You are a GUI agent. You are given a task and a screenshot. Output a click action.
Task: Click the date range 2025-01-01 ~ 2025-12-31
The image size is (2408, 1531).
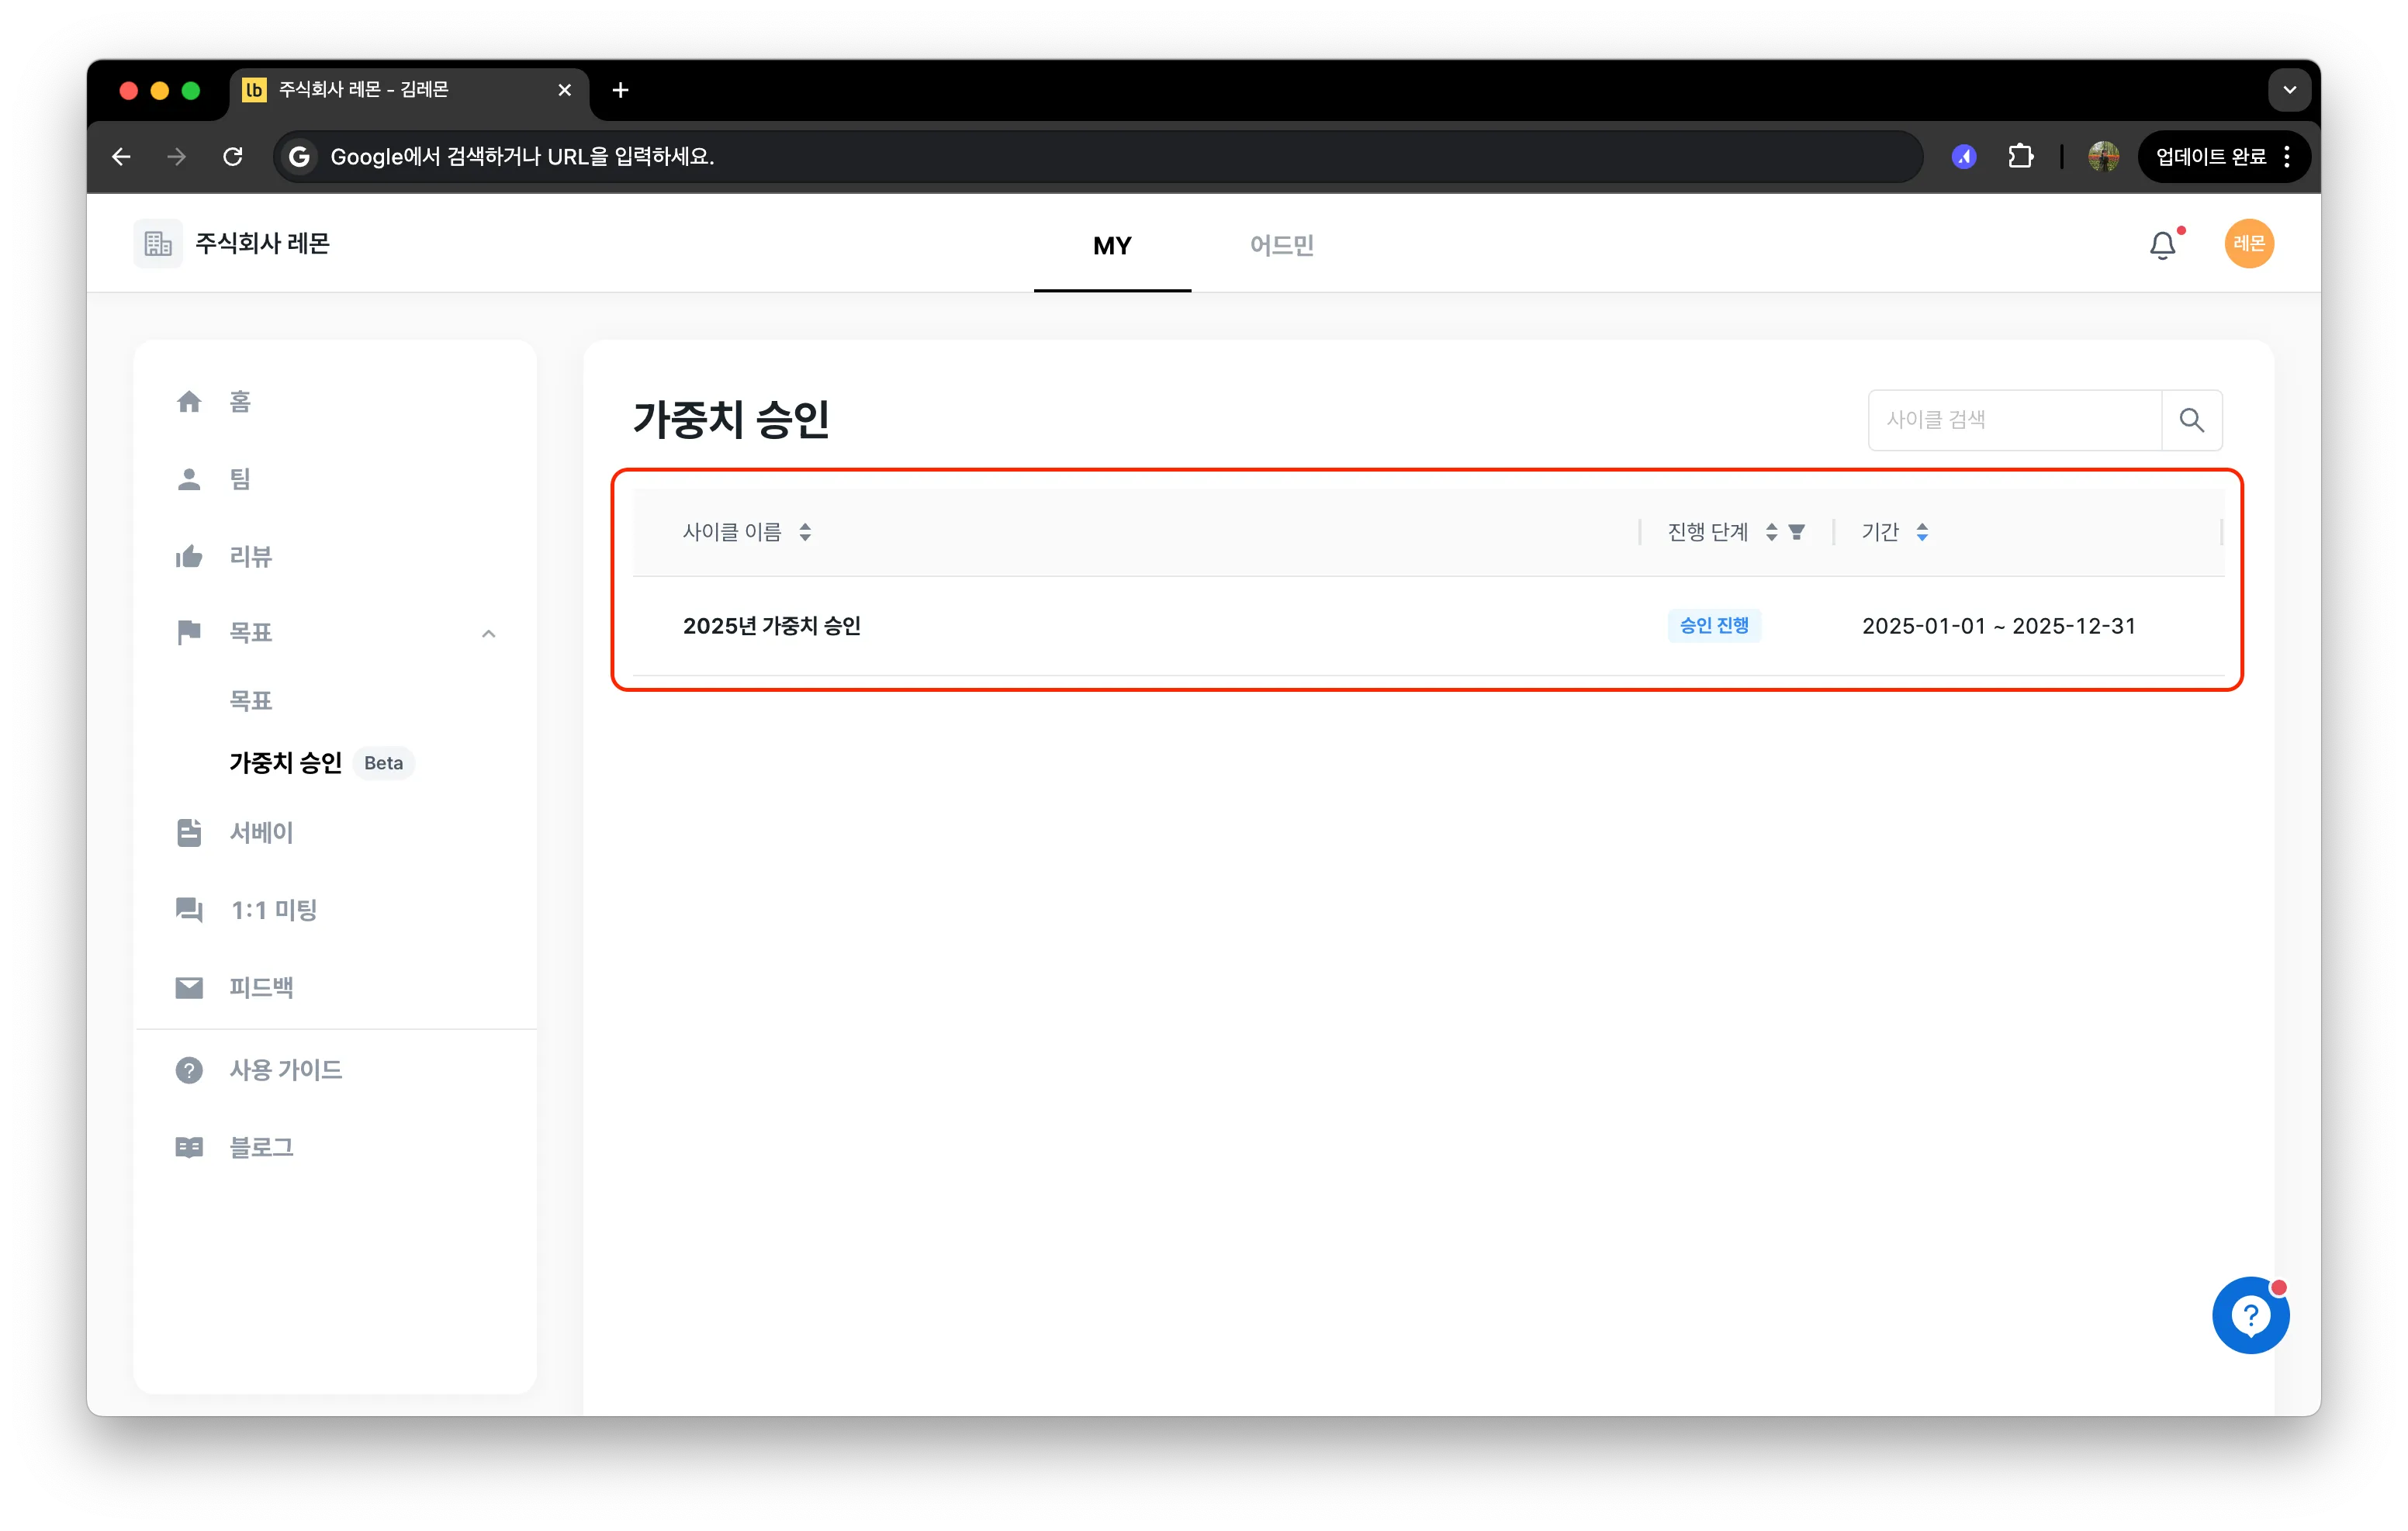tap(1998, 626)
